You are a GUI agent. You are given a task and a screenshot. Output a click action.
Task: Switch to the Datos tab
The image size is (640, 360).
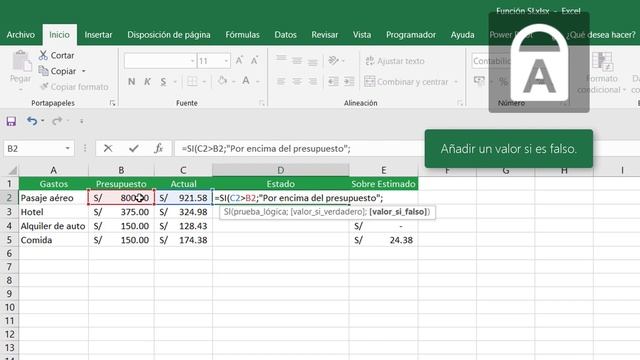(285, 35)
